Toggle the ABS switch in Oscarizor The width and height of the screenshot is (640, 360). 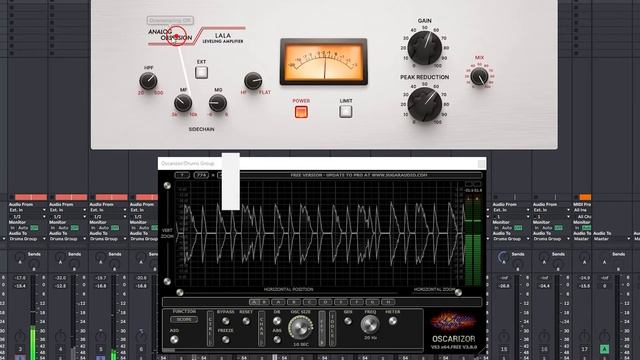point(277,340)
